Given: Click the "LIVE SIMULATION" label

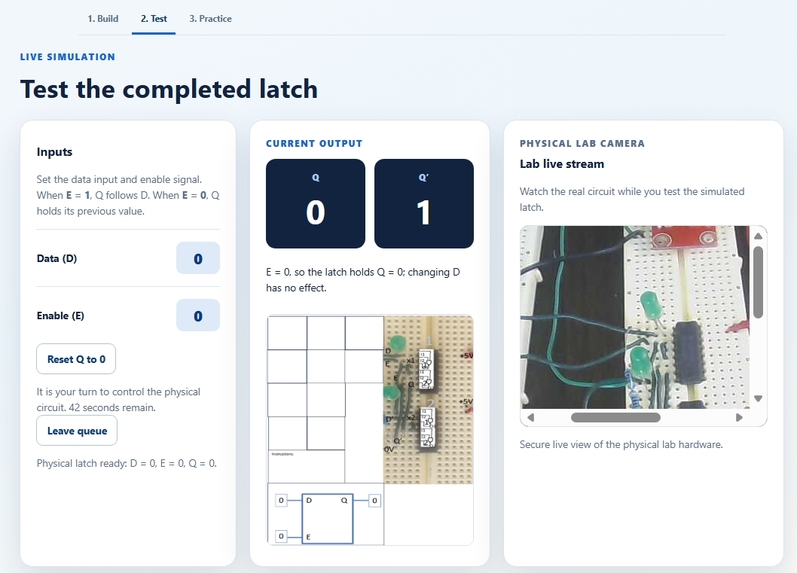Looking at the screenshot, I should (68, 57).
